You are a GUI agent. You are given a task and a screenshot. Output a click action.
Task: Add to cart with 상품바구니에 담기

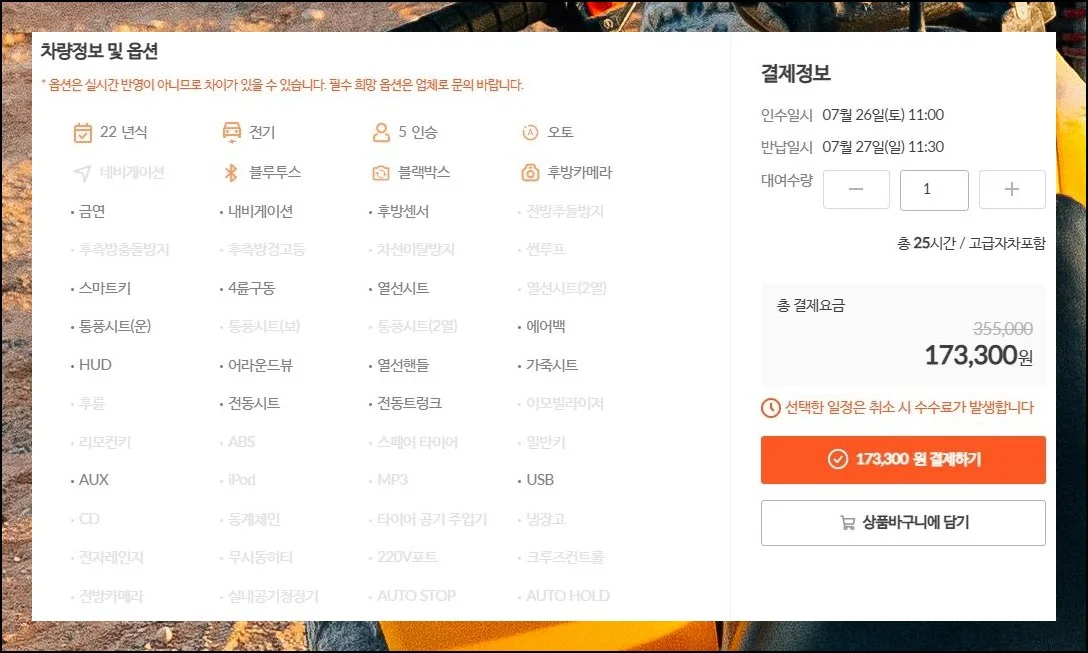[903, 523]
